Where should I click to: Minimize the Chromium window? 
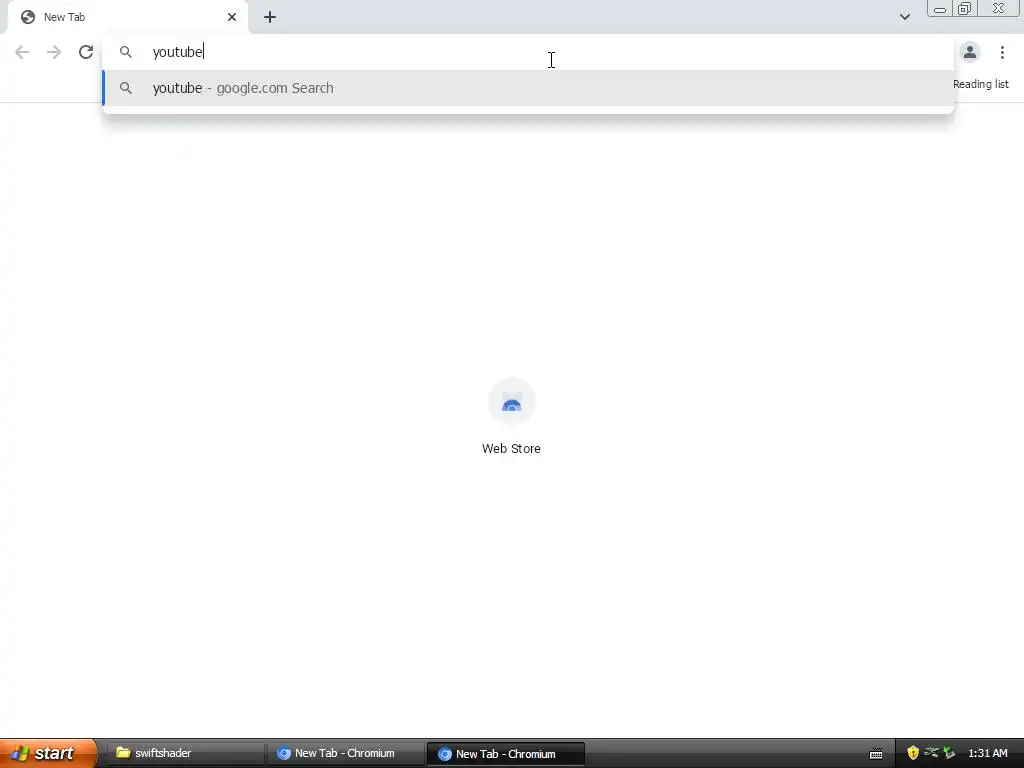point(940,9)
